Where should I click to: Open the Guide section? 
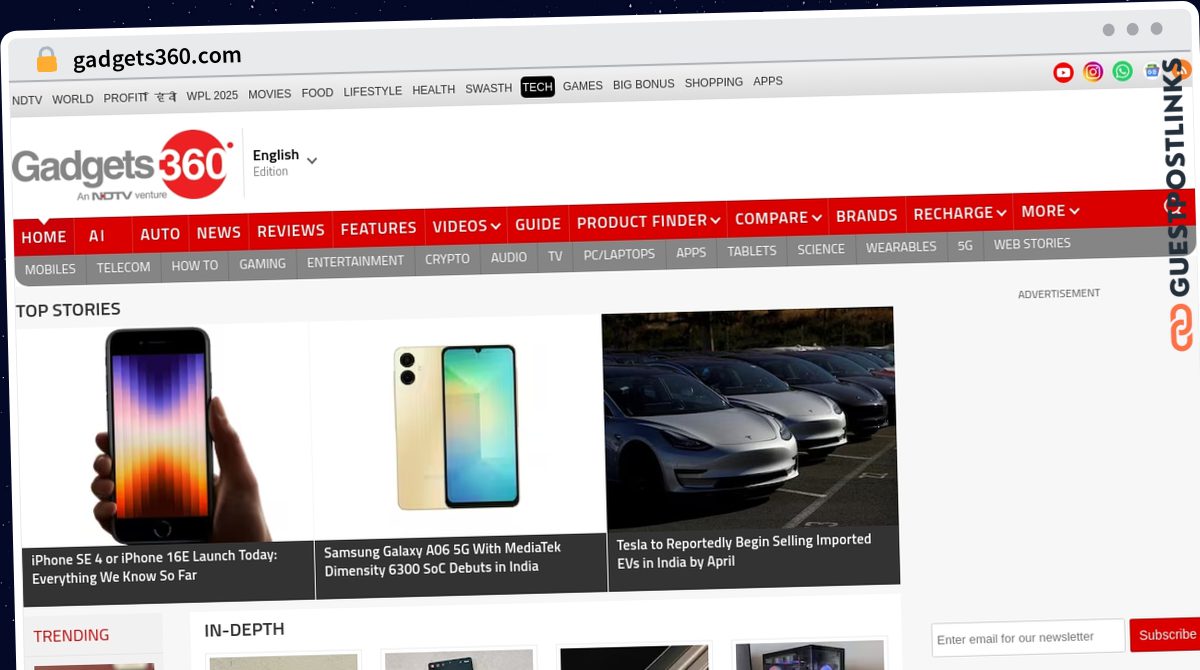[x=538, y=224]
